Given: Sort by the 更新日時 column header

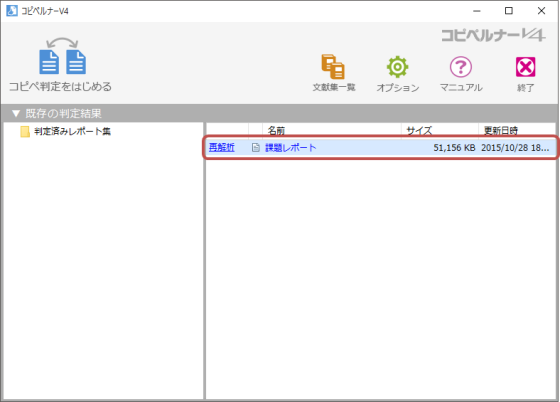Looking at the screenshot, I should (517, 130).
